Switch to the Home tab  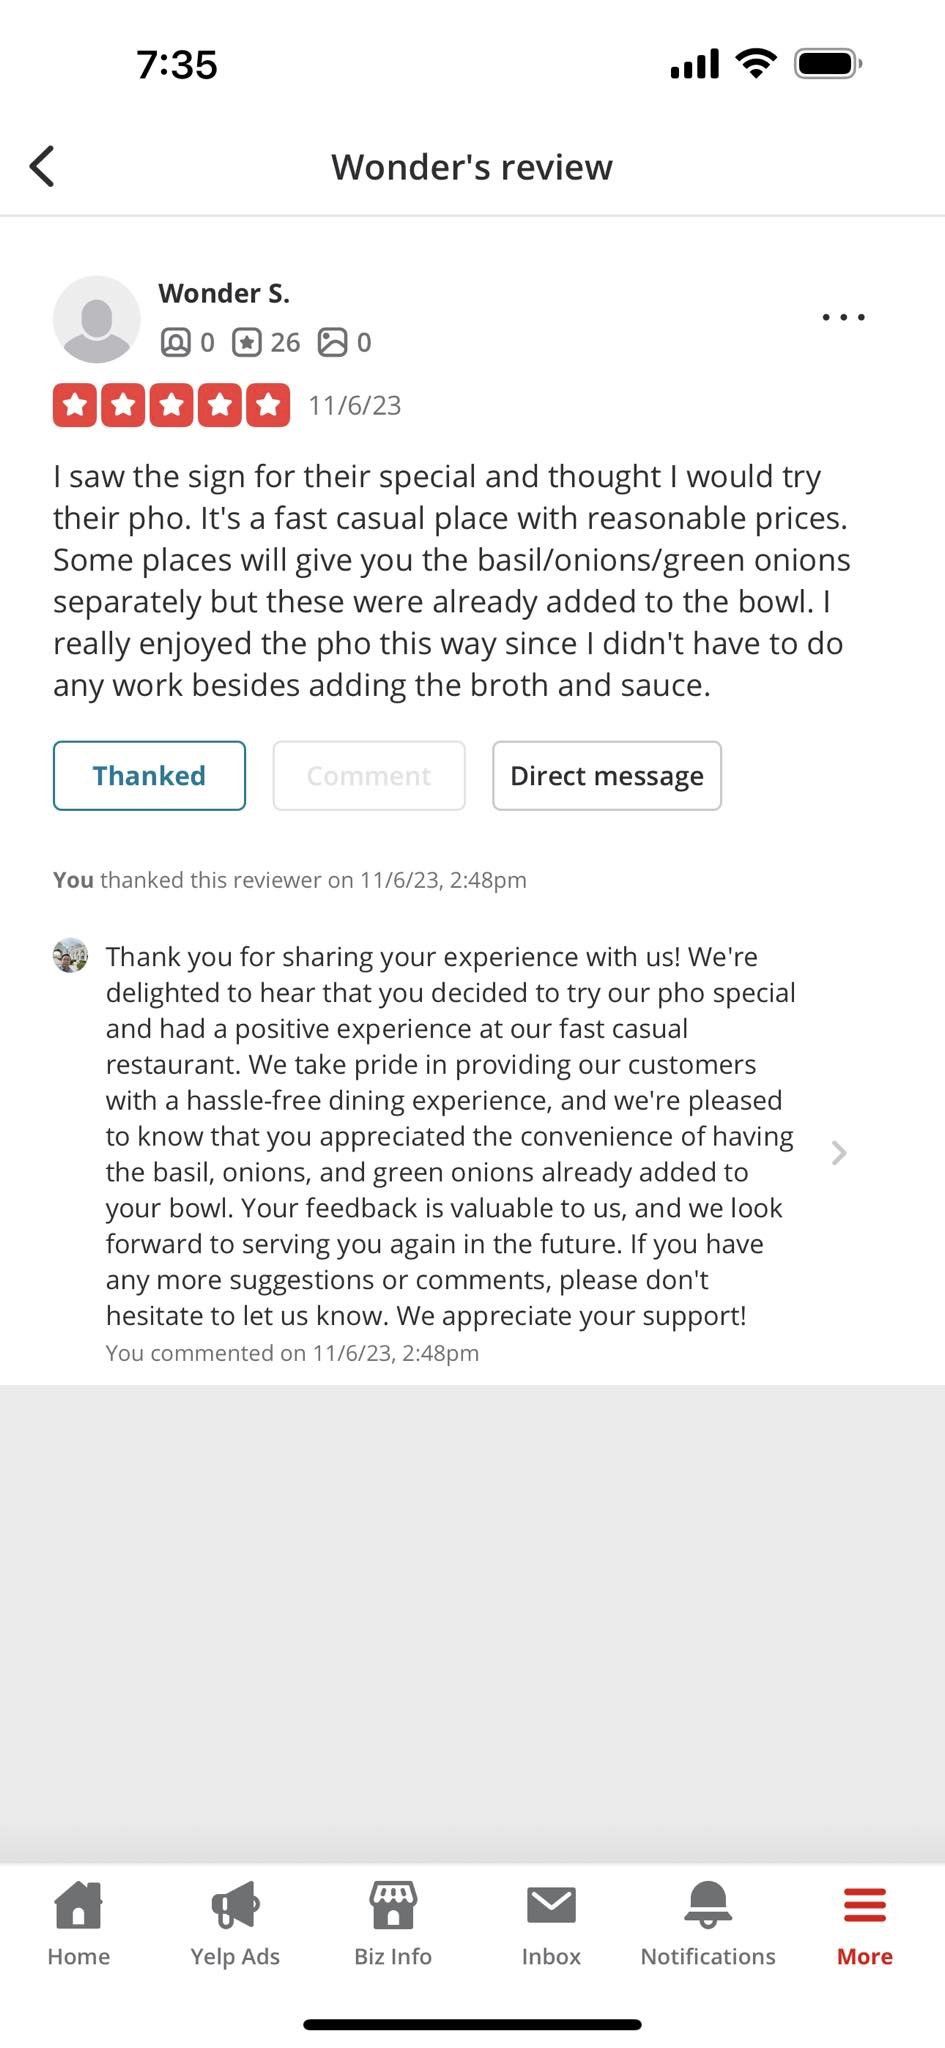78,1925
